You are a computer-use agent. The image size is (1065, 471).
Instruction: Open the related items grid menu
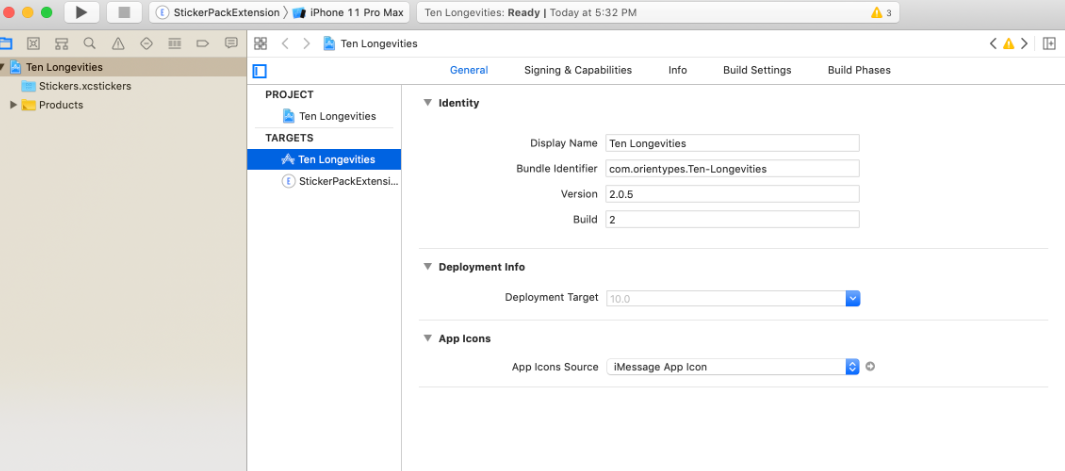coord(260,43)
